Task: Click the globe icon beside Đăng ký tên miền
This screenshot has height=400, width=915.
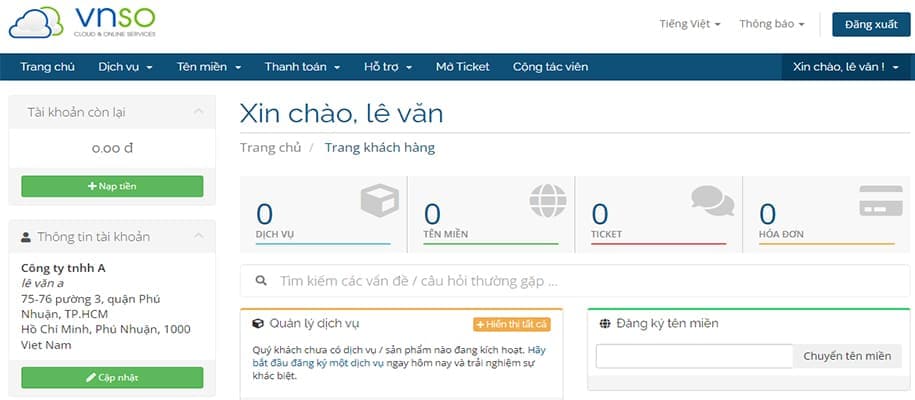Action: point(605,324)
